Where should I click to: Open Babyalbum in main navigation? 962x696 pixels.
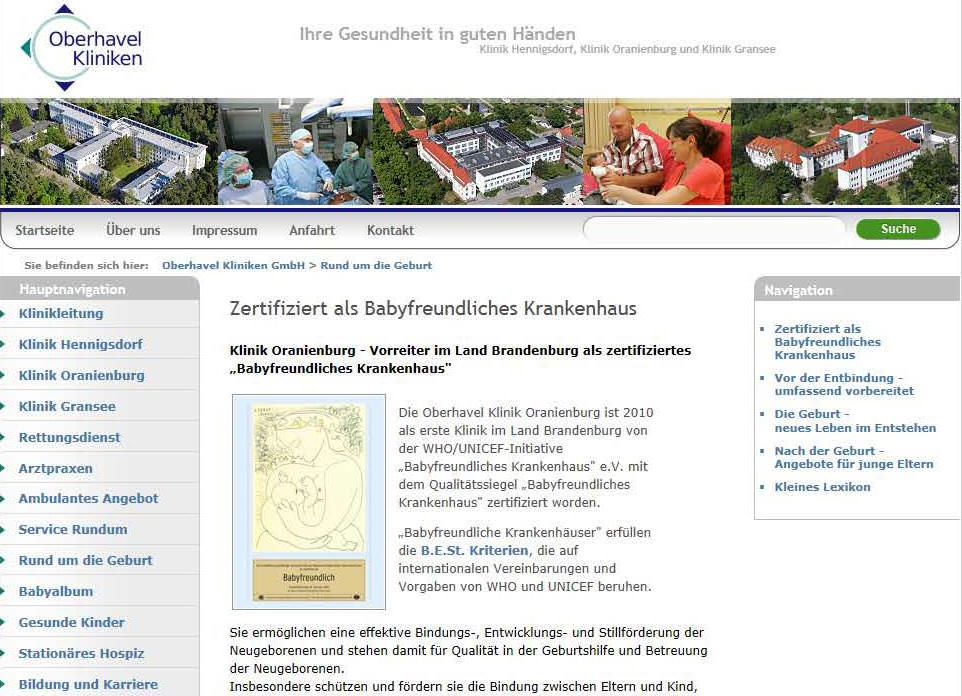(56, 591)
